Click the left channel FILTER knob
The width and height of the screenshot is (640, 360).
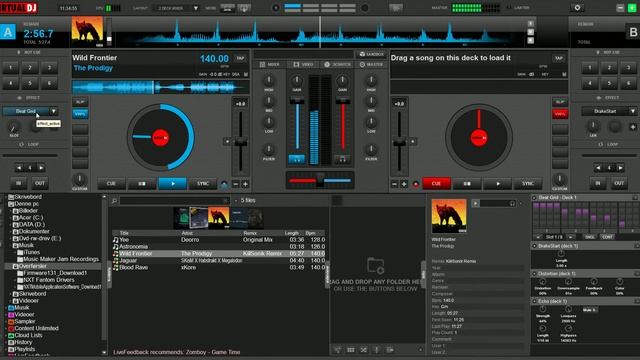[x=269, y=149]
